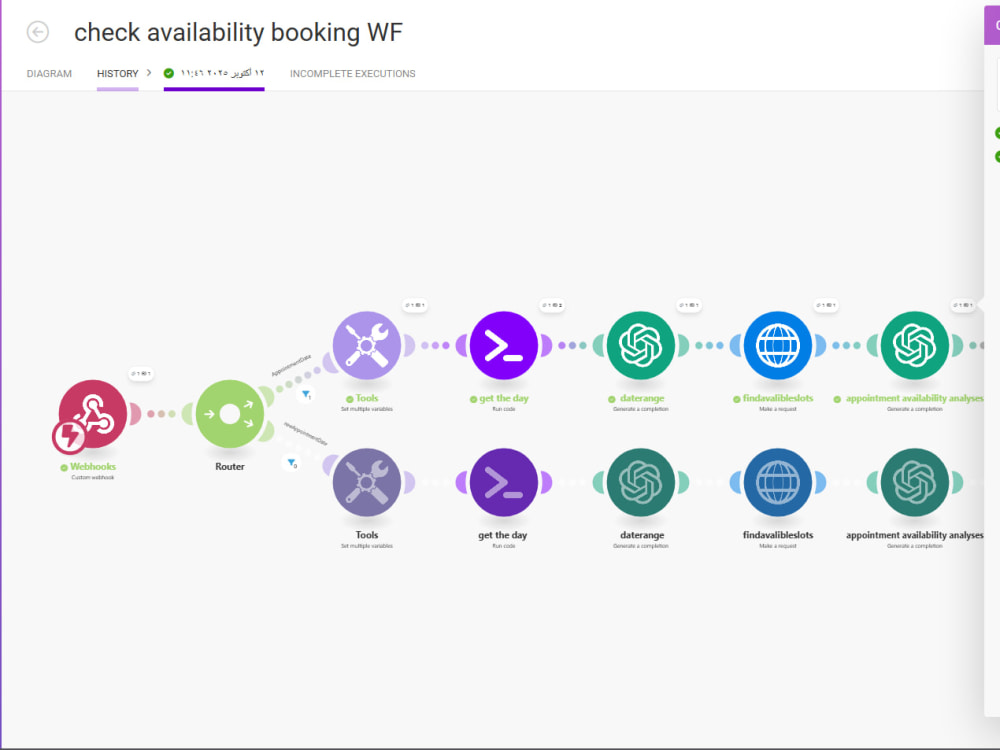Select the dated execution run tab
Screen dimensions: 1000x750
(214, 74)
